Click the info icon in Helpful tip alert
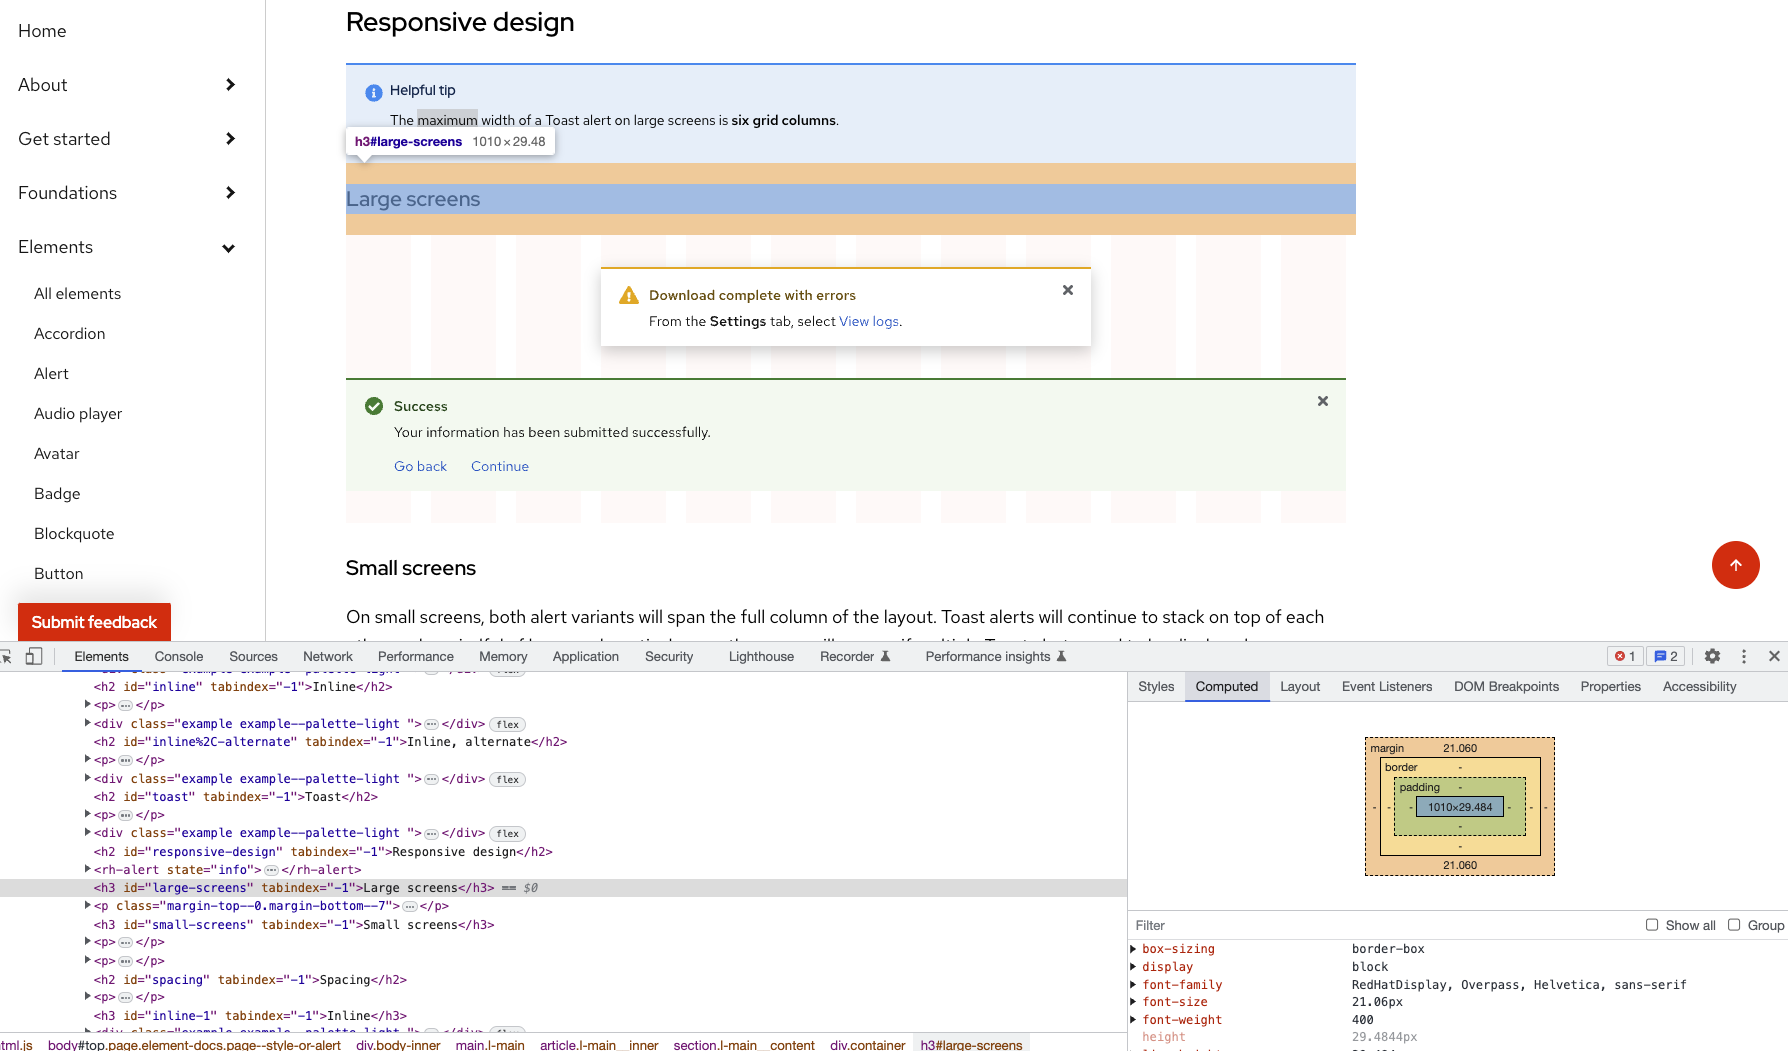Screen dimensions: 1788x1051 374,91
